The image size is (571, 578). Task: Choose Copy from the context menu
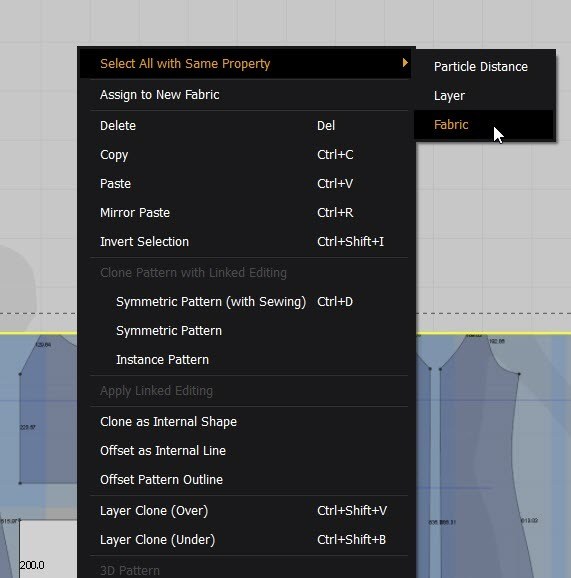pyautogui.click(x=246, y=155)
